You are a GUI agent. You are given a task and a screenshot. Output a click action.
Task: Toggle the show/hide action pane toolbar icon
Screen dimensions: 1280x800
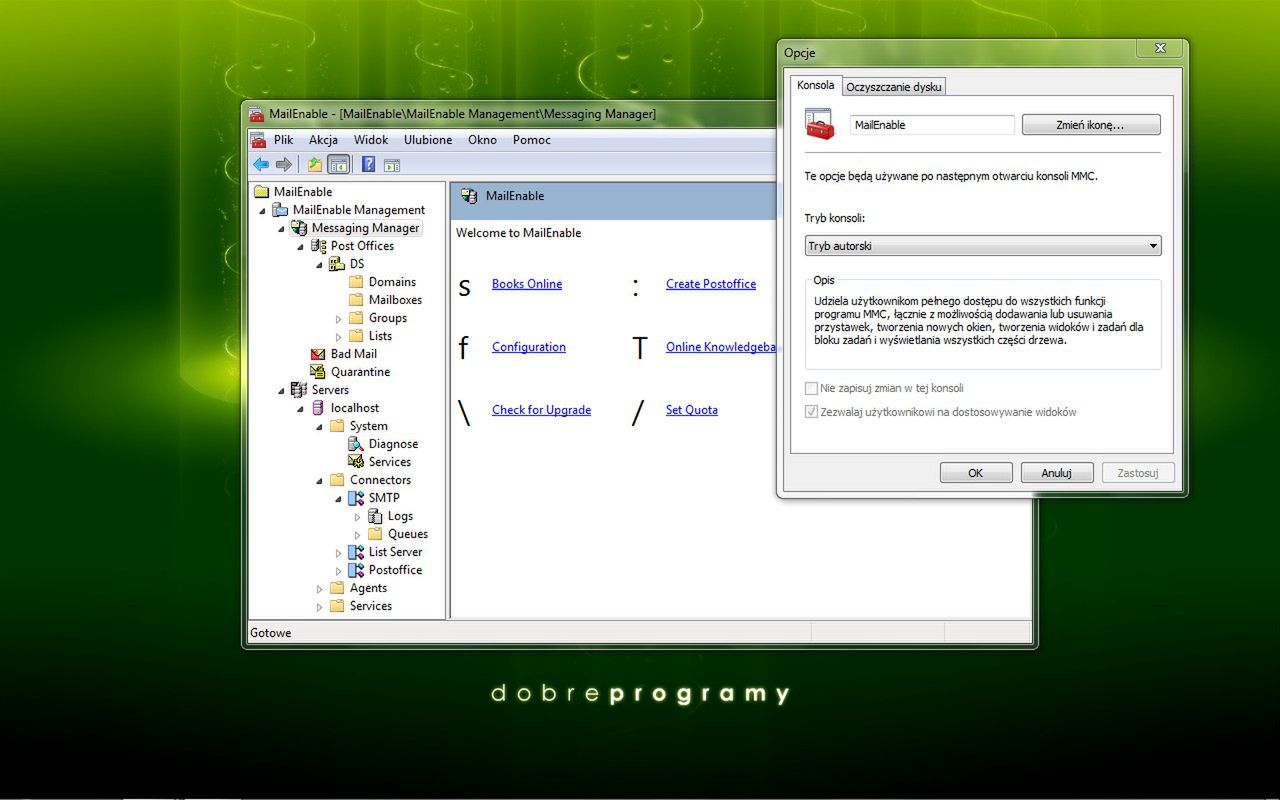[391, 165]
